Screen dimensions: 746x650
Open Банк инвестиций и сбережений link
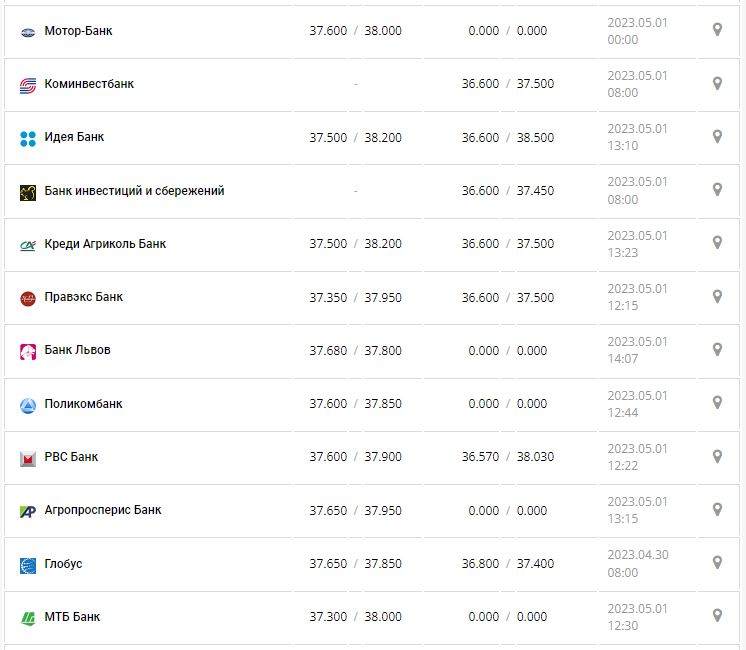[134, 191]
